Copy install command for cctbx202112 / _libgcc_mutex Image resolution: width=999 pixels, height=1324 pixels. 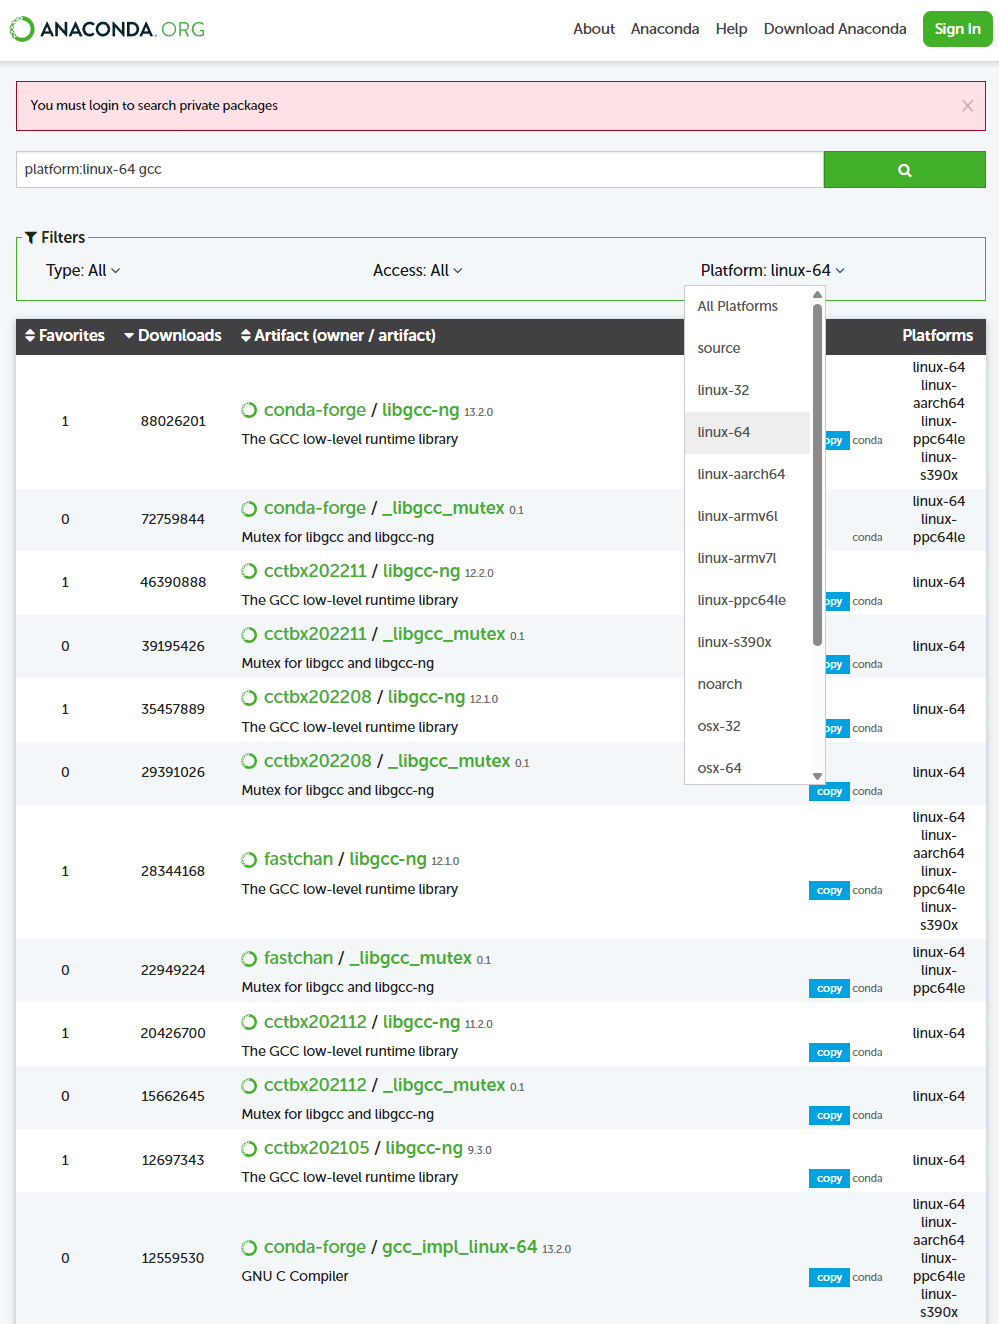coord(829,1116)
